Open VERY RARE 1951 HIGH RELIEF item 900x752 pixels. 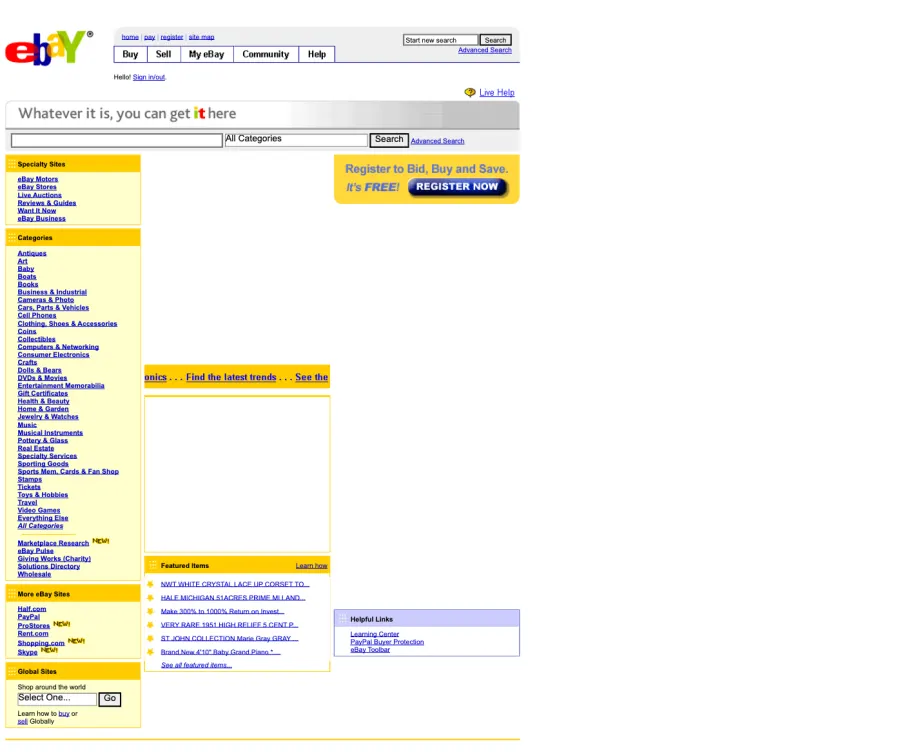[x=230, y=625]
